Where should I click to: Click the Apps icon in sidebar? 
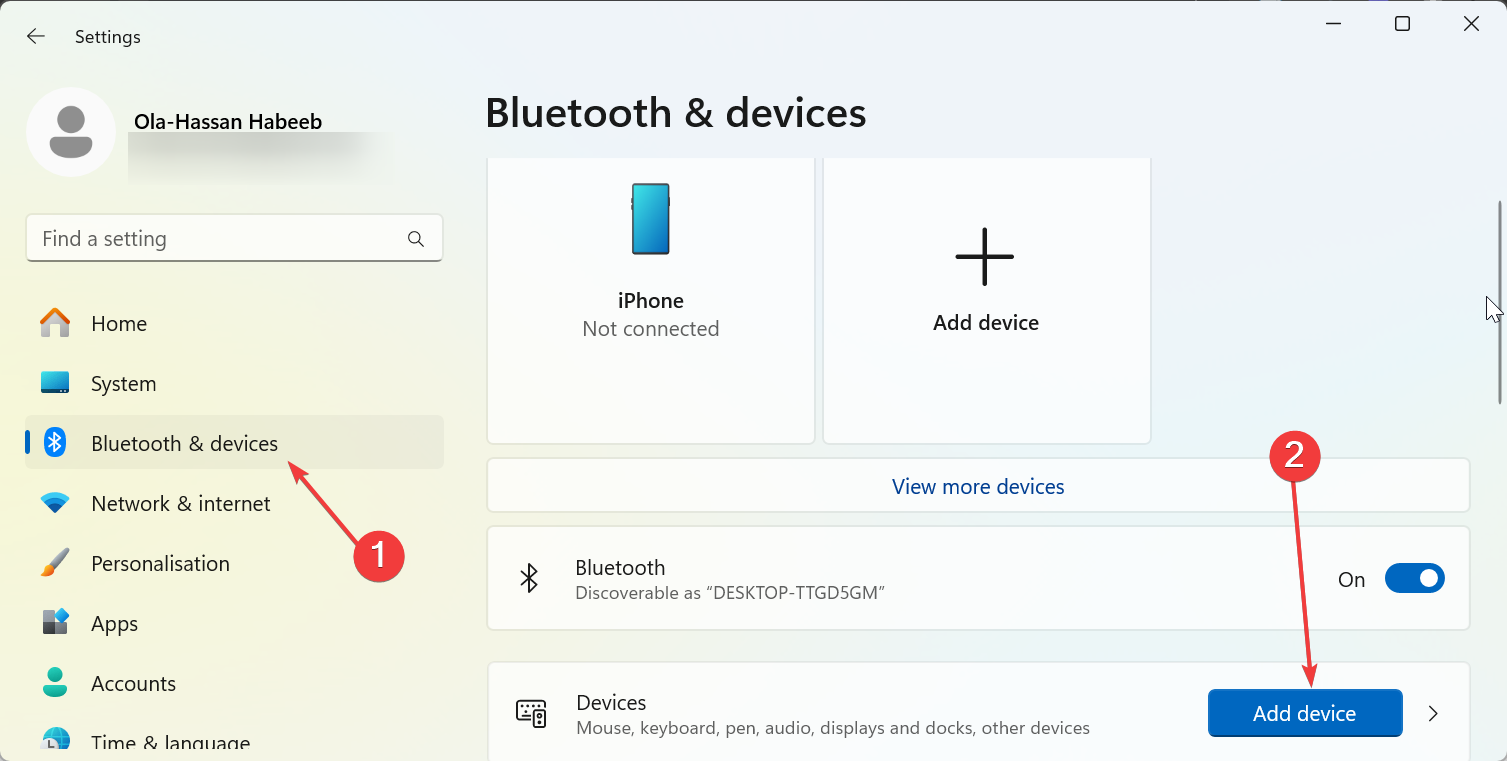pyautogui.click(x=55, y=624)
